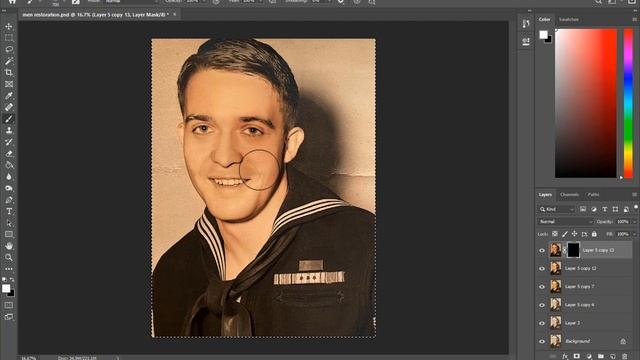This screenshot has height=360, width=640.
Task: Select the Eraser tool
Action: tap(9, 153)
